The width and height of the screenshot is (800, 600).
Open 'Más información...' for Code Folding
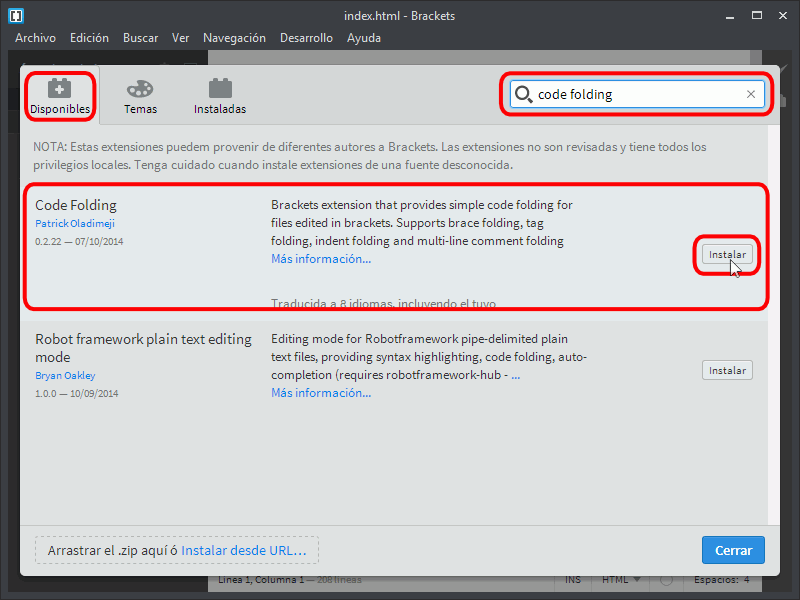[321, 259]
